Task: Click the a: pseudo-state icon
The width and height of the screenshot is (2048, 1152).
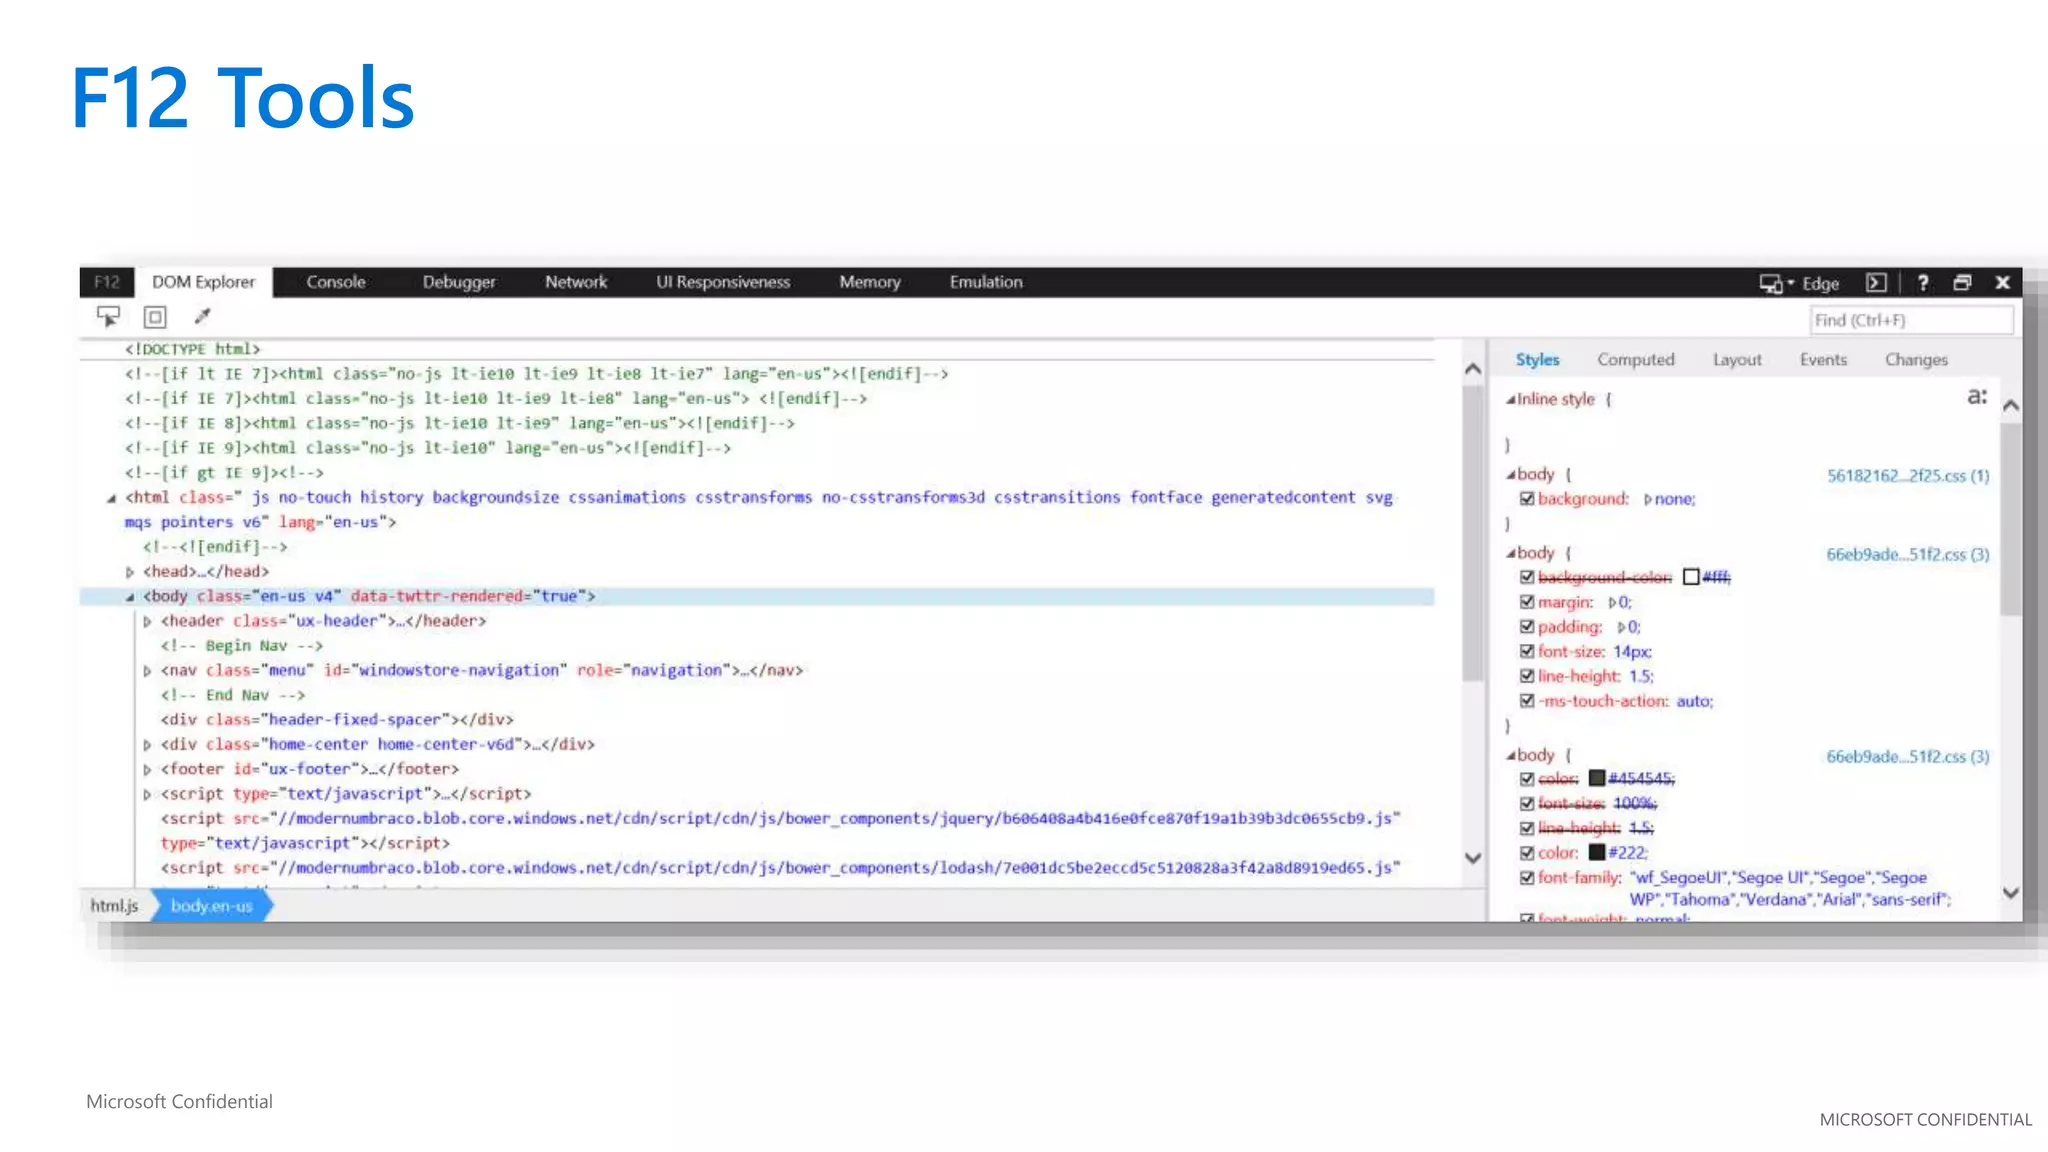Action: [x=1976, y=397]
